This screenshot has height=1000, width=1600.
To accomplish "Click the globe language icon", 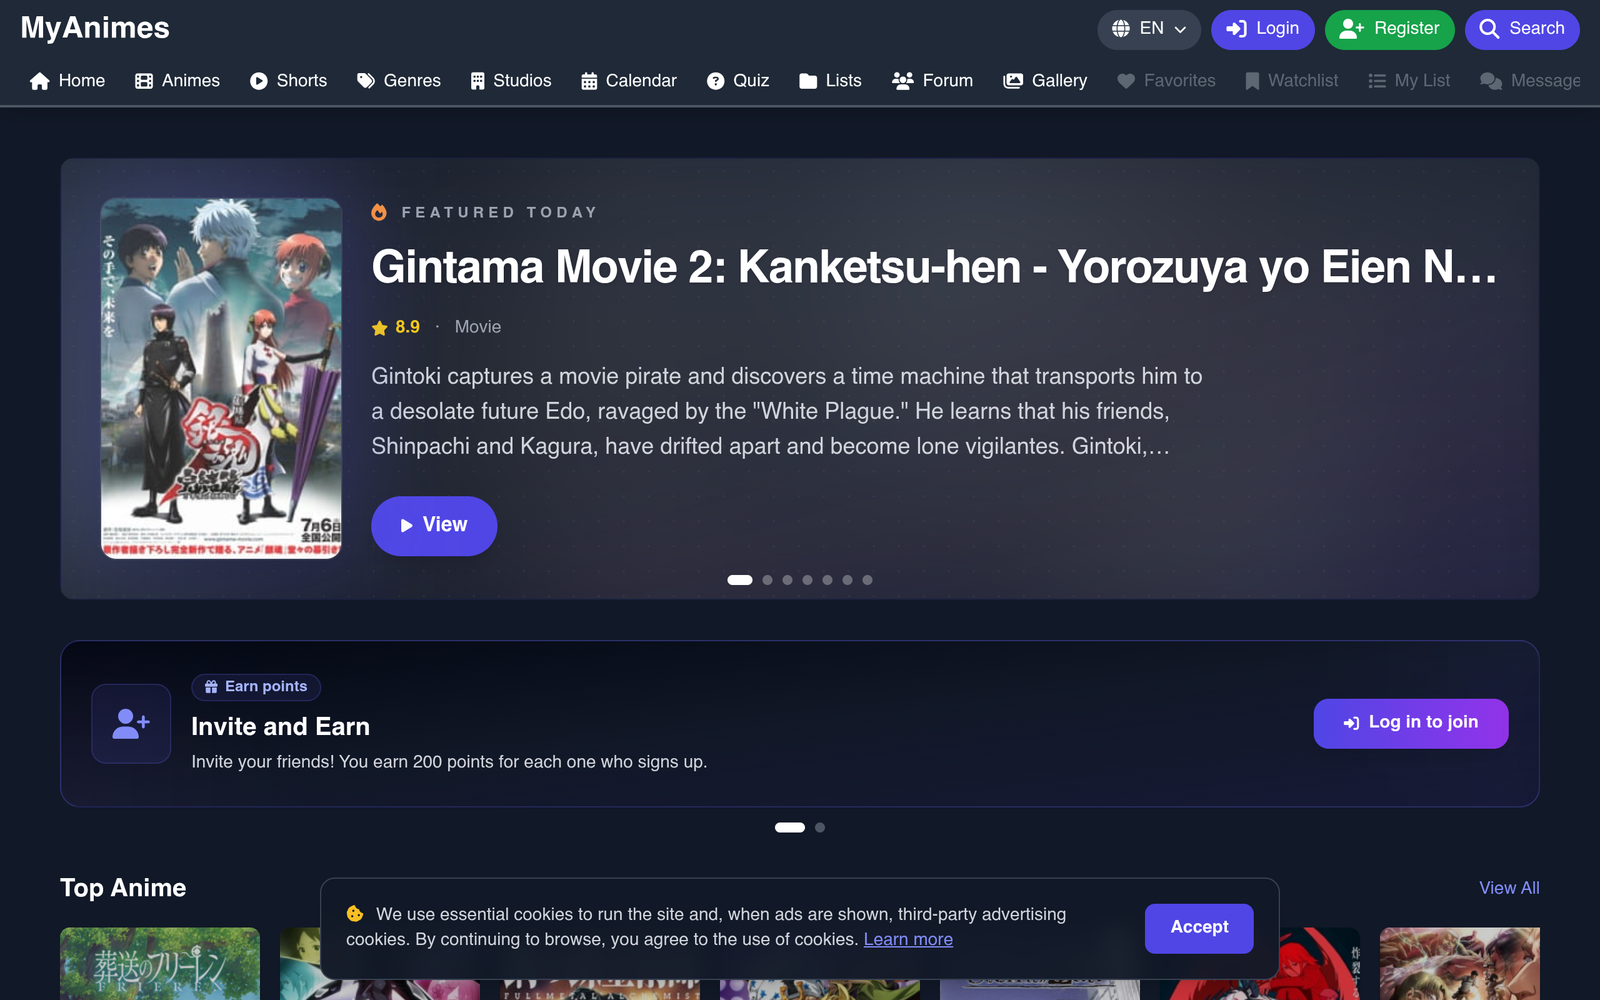I will click(1121, 29).
